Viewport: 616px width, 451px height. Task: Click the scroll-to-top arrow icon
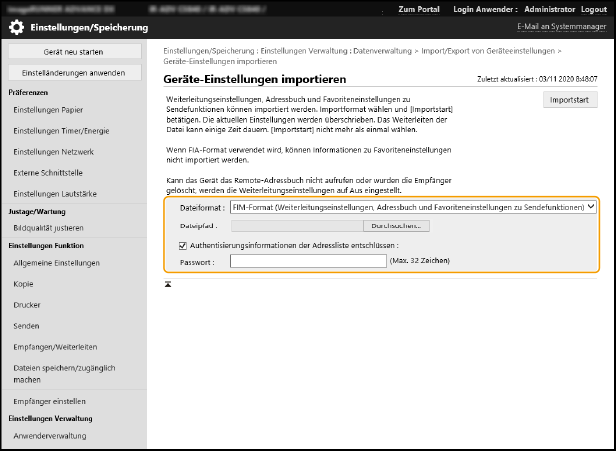tap(168, 284)
